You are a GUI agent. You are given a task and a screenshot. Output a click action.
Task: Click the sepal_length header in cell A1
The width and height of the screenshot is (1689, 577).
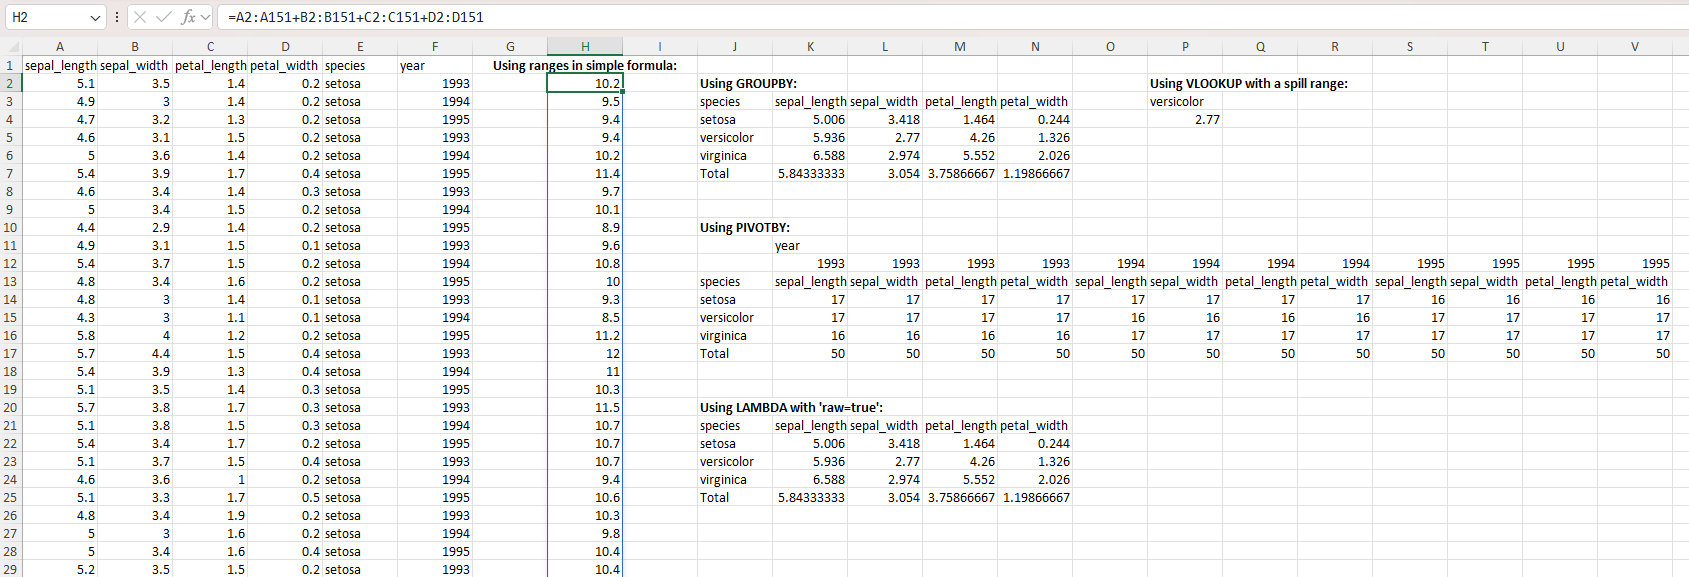coord(60,66)
